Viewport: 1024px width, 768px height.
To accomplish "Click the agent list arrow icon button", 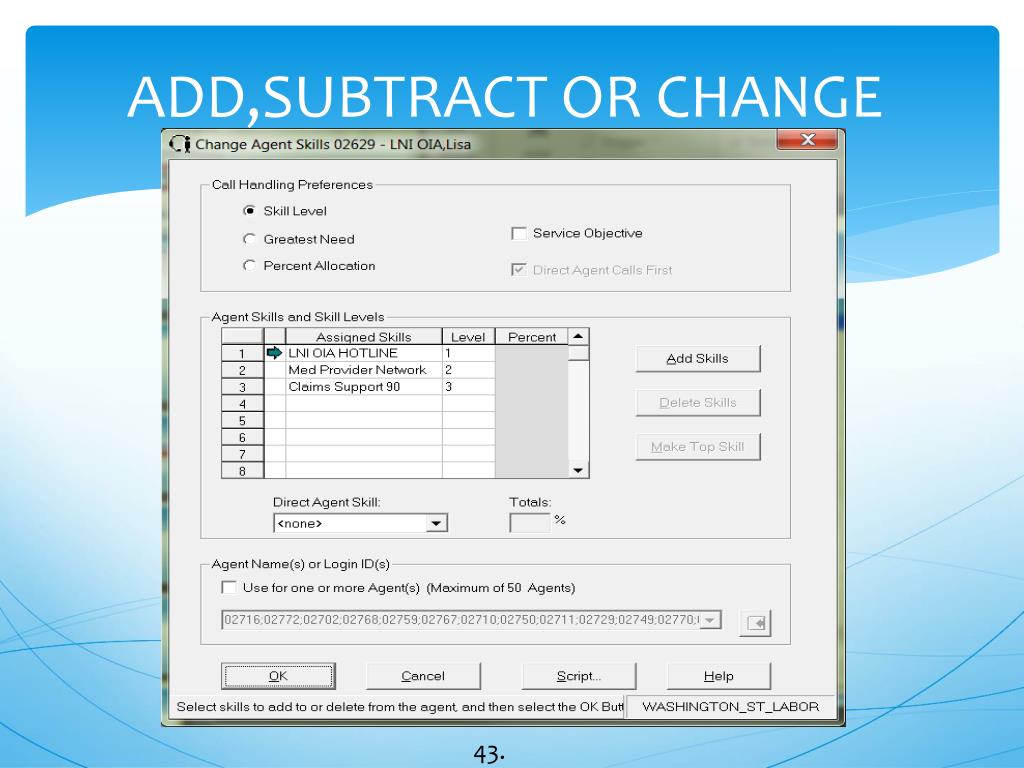I will click(x=755, y=622).
